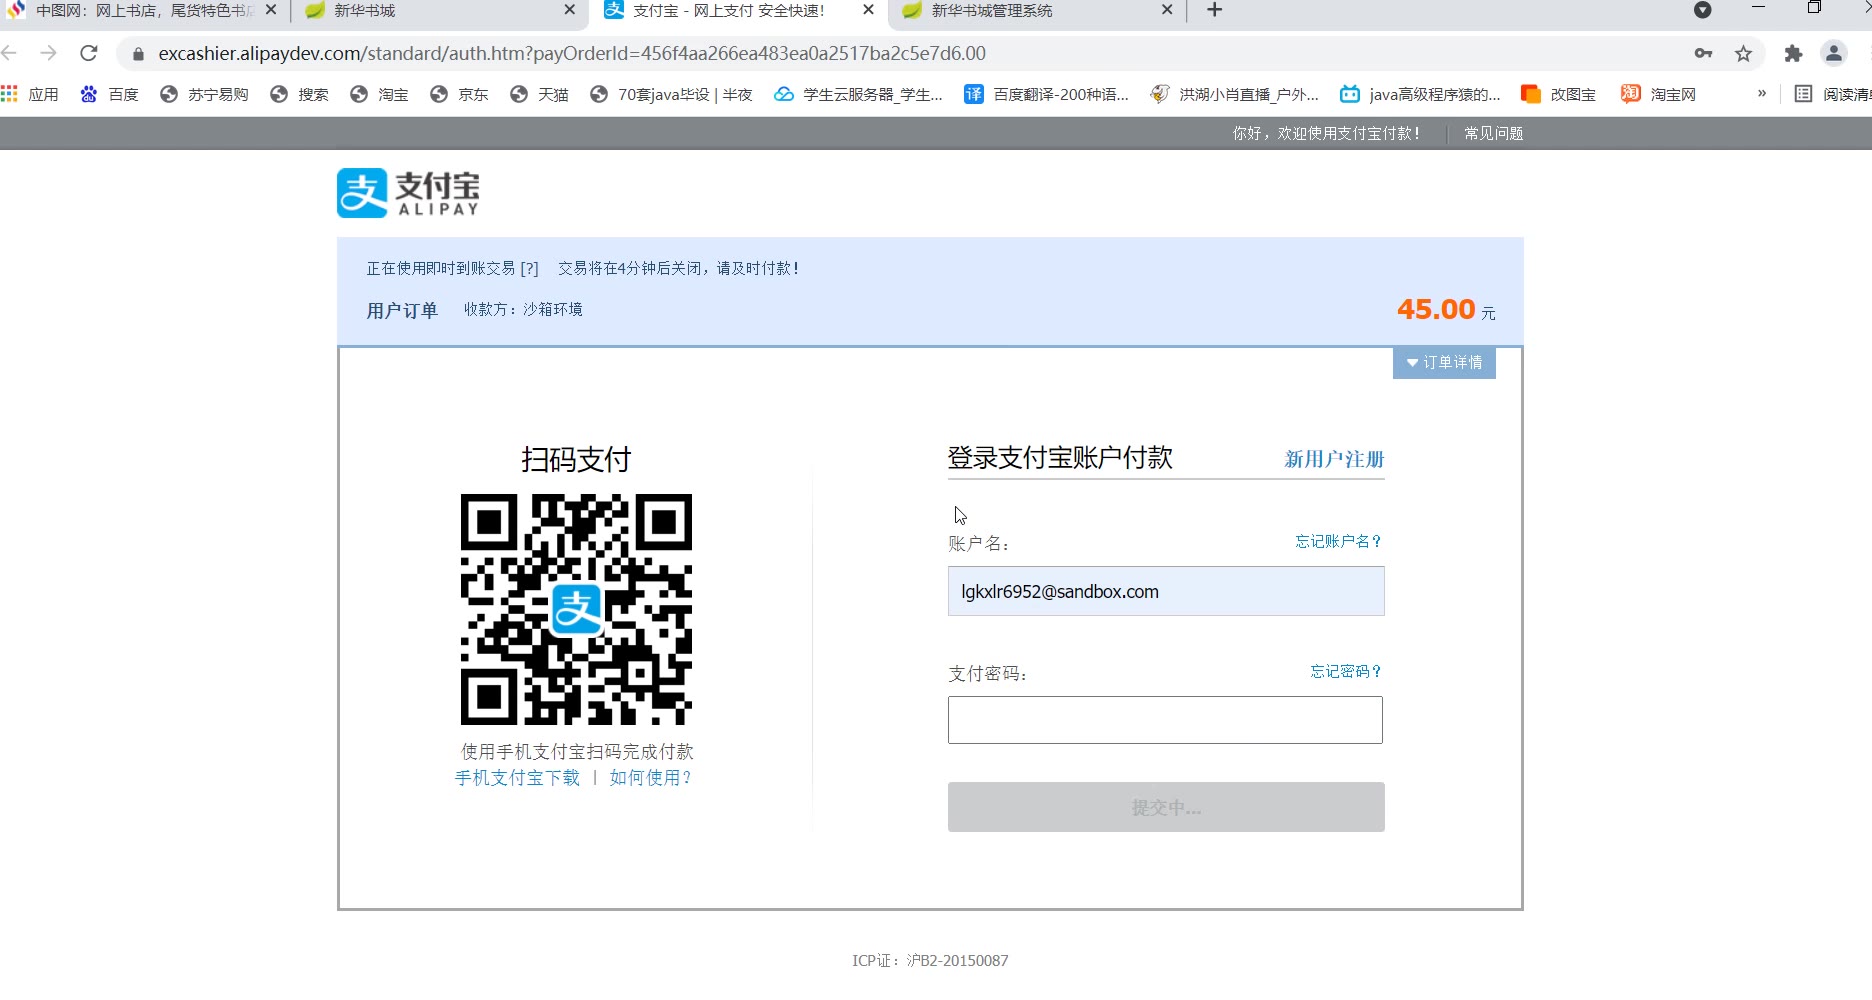Click the ICP证 沪B2-20150087 text

pos(930,960)
